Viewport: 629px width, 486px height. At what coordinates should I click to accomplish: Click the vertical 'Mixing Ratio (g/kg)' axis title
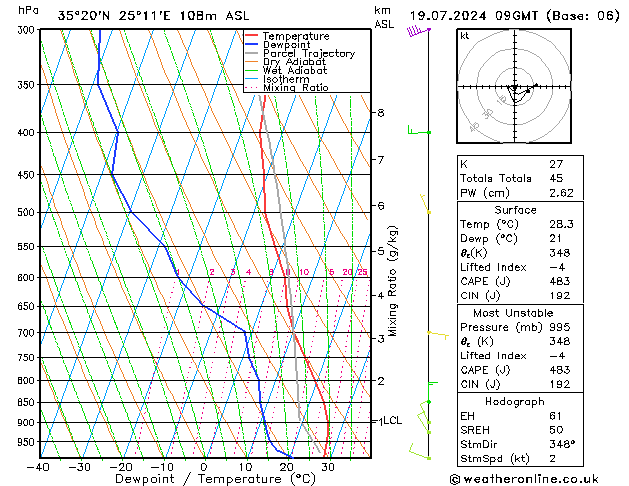[x=392, y=281]
